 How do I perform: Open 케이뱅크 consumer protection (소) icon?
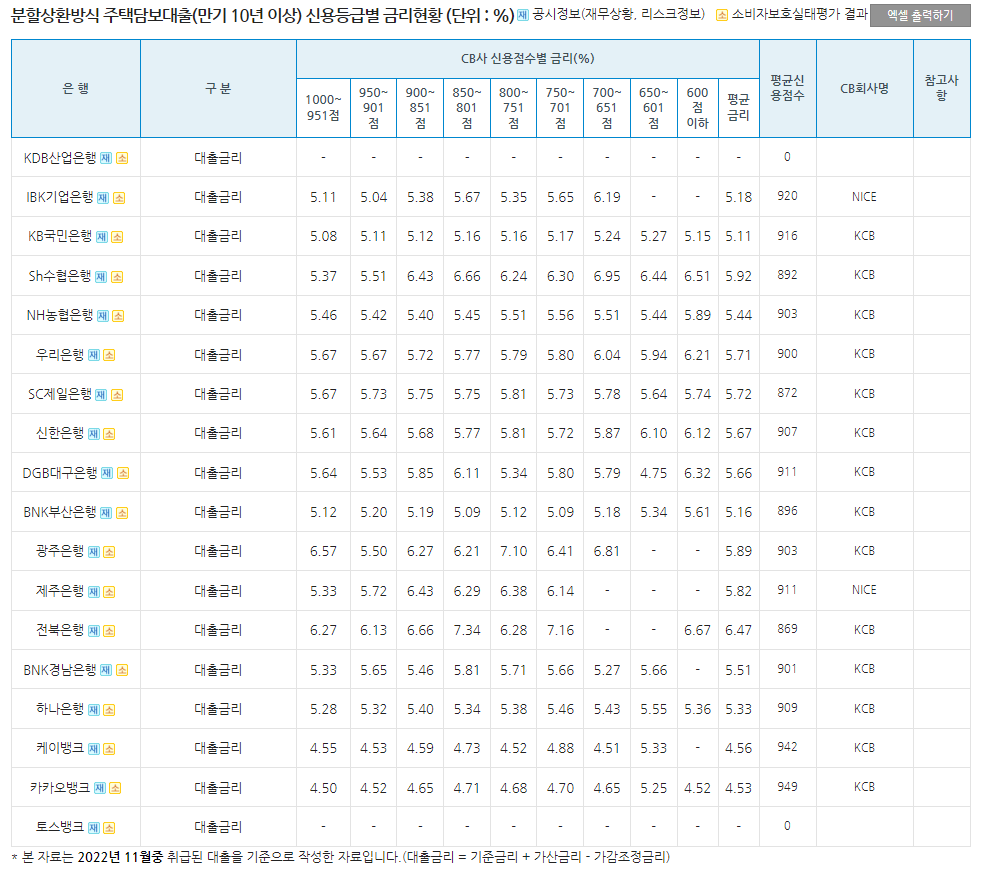point(109,748)
